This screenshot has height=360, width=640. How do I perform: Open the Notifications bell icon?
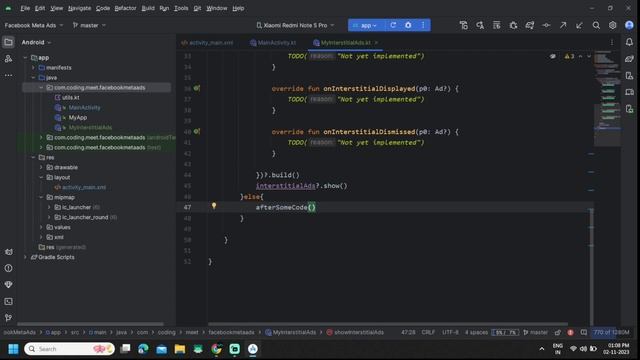[x=629, y=42]
